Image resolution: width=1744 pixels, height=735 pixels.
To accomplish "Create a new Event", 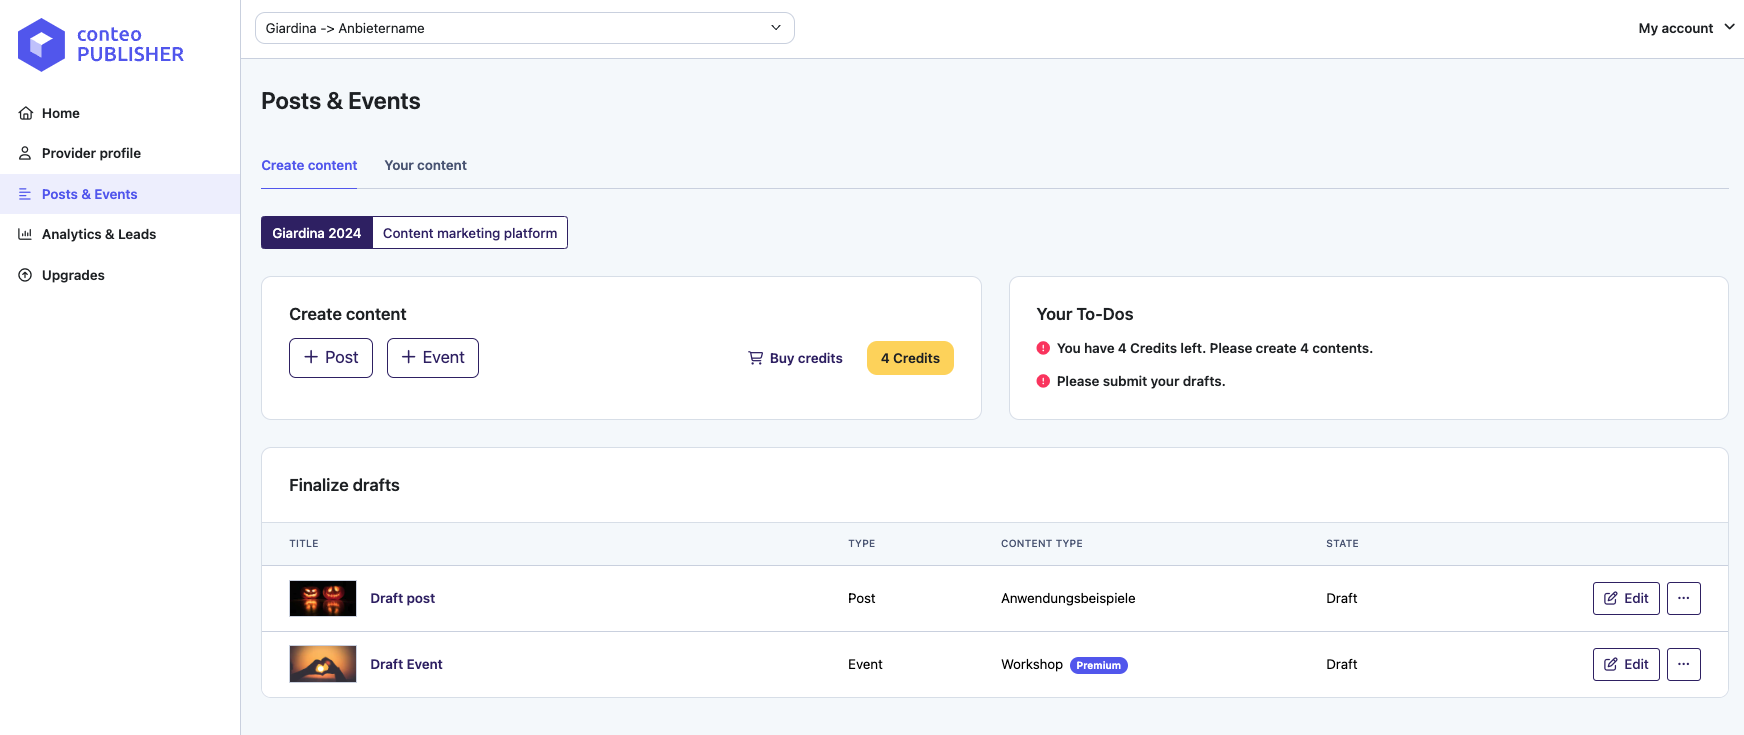I will tap(433, 358).
